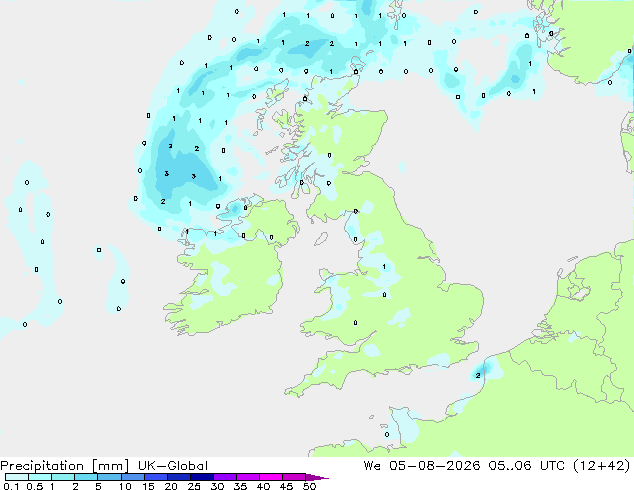Click the legend swatch between 0.1 and 0.5
Viewport: 634px width, 490px height.
pos(17,477)
